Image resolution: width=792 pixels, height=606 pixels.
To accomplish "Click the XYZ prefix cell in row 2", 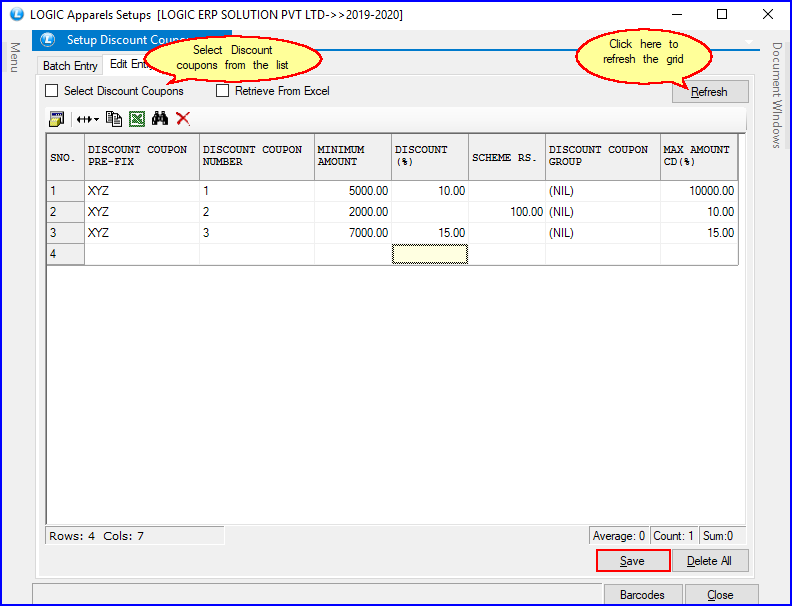I will click(x=142, y=212).
